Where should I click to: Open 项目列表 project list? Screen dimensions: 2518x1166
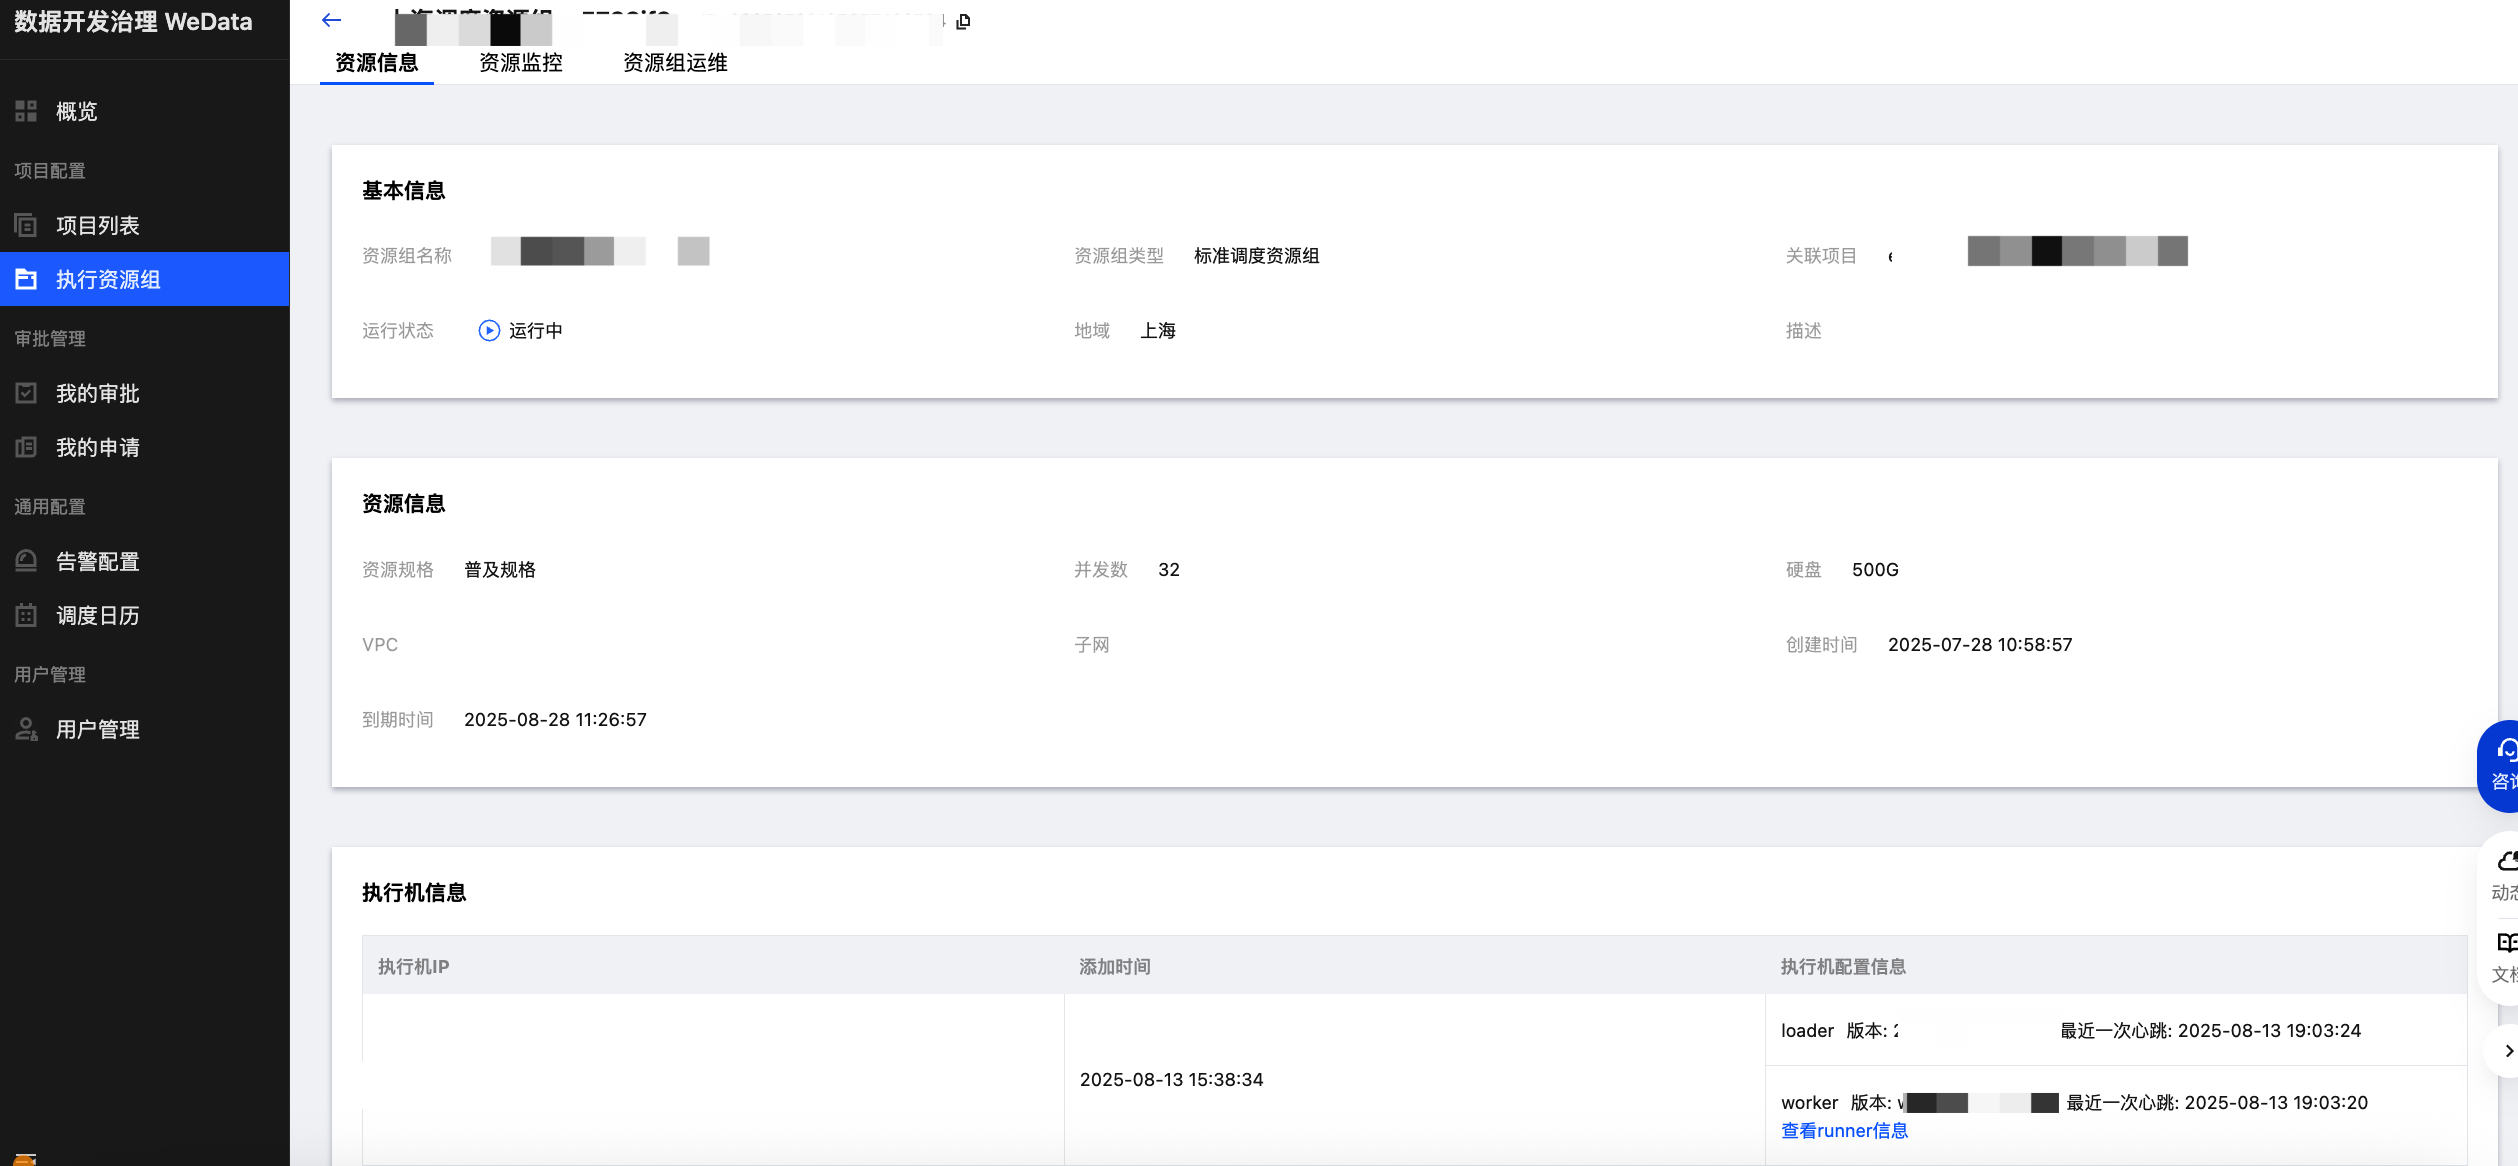(97, 225)
